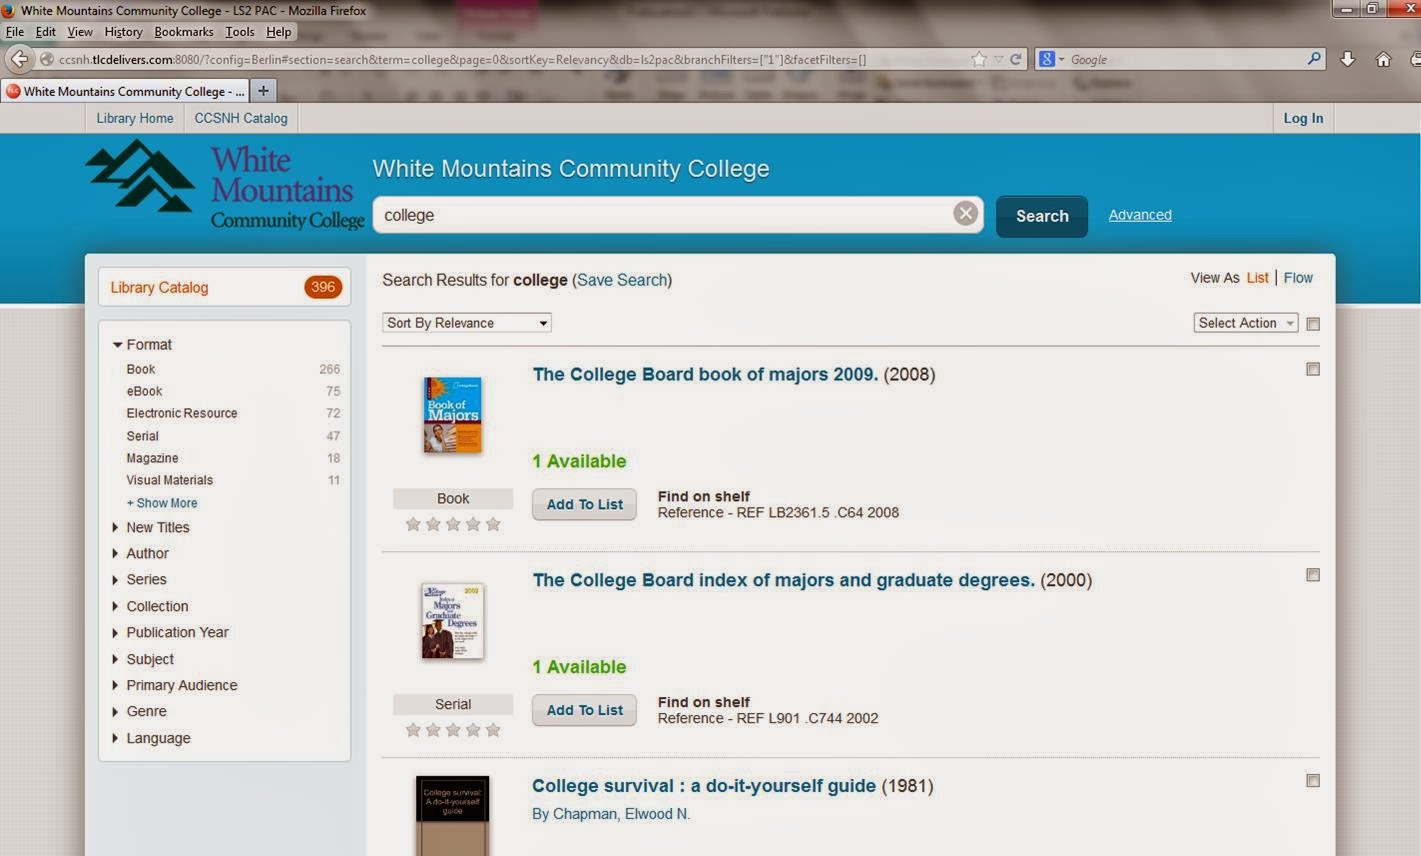Check the box for Book of Majors 2009
Screen dimensions: 1421x856
pos(1313,369)
